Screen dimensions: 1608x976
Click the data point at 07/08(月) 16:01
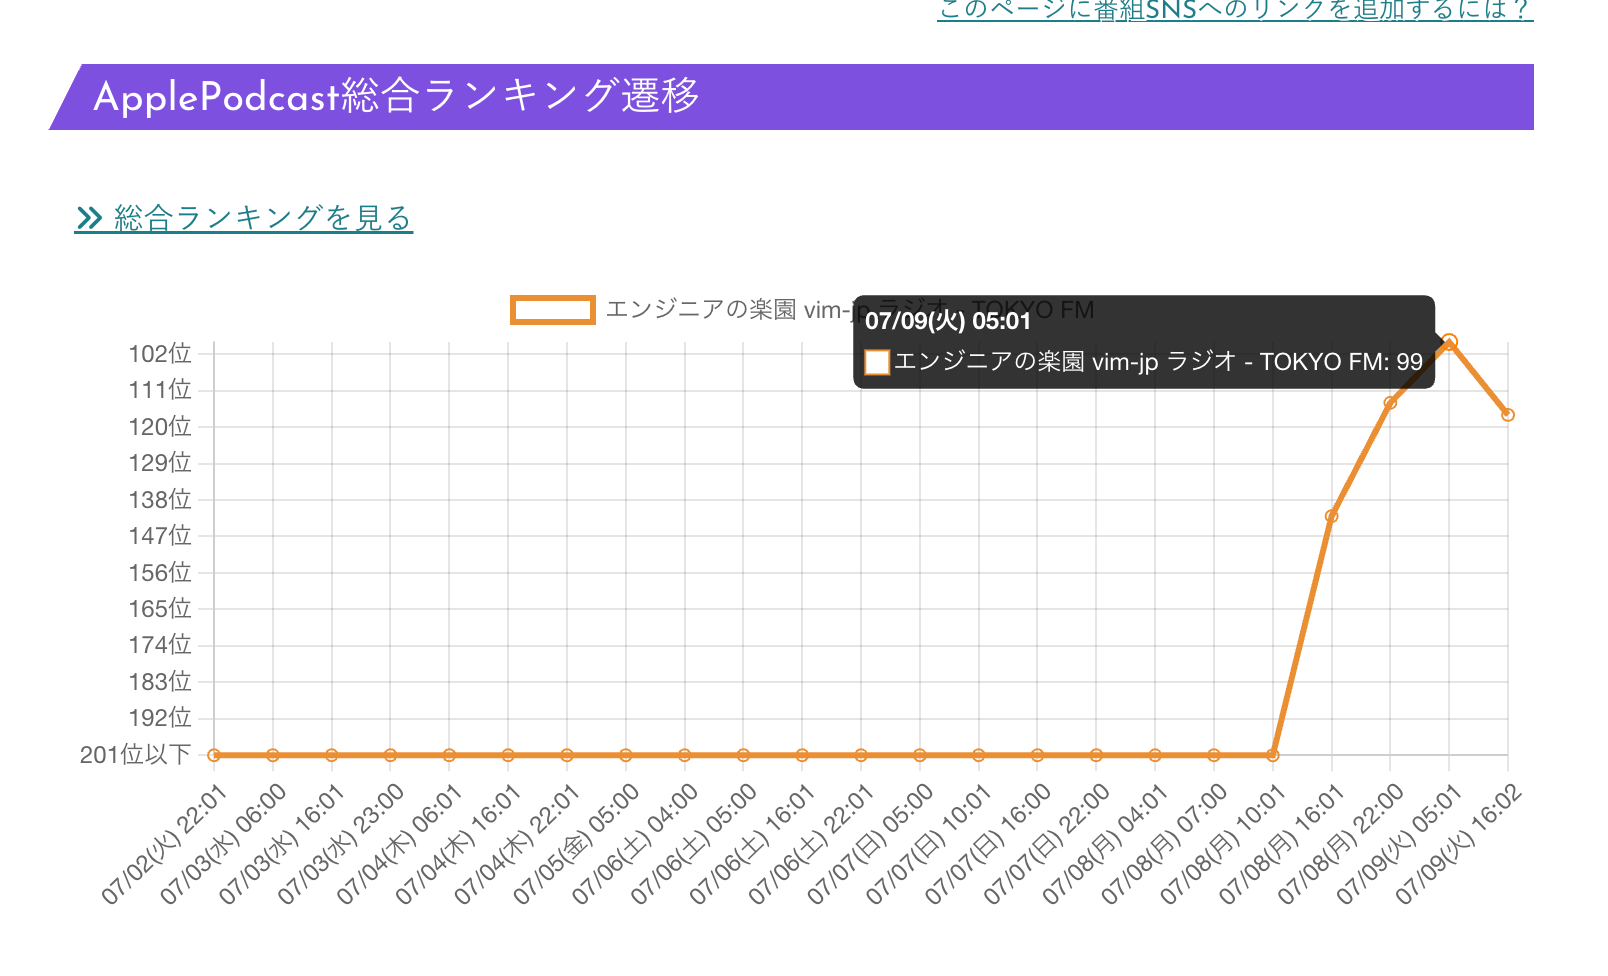[x=1331, y=516]
